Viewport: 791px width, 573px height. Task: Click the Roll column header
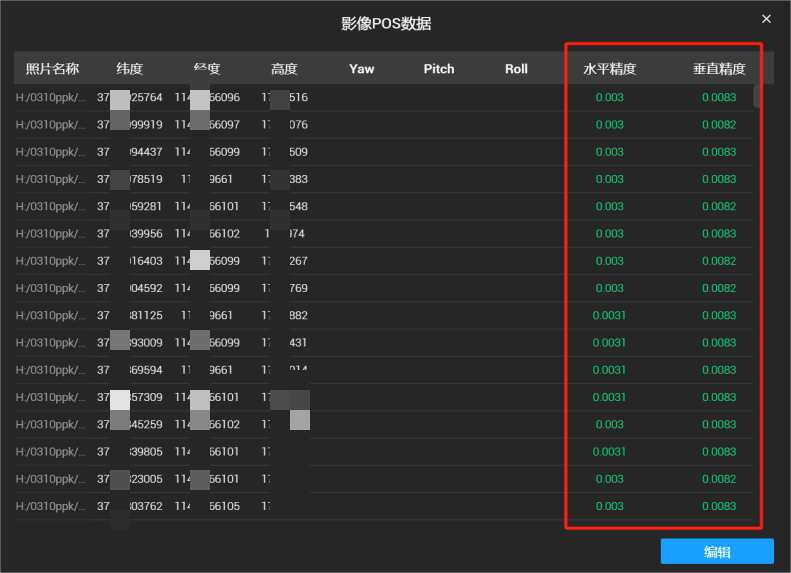pos(516,69)
